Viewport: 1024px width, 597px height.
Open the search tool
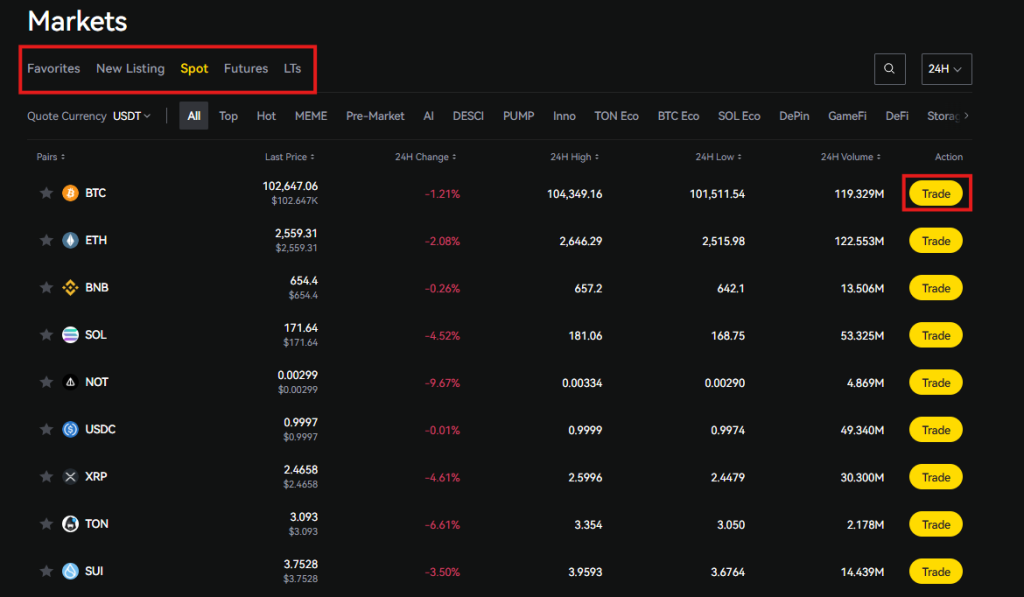pyautogui.click(x=889, y=68)
